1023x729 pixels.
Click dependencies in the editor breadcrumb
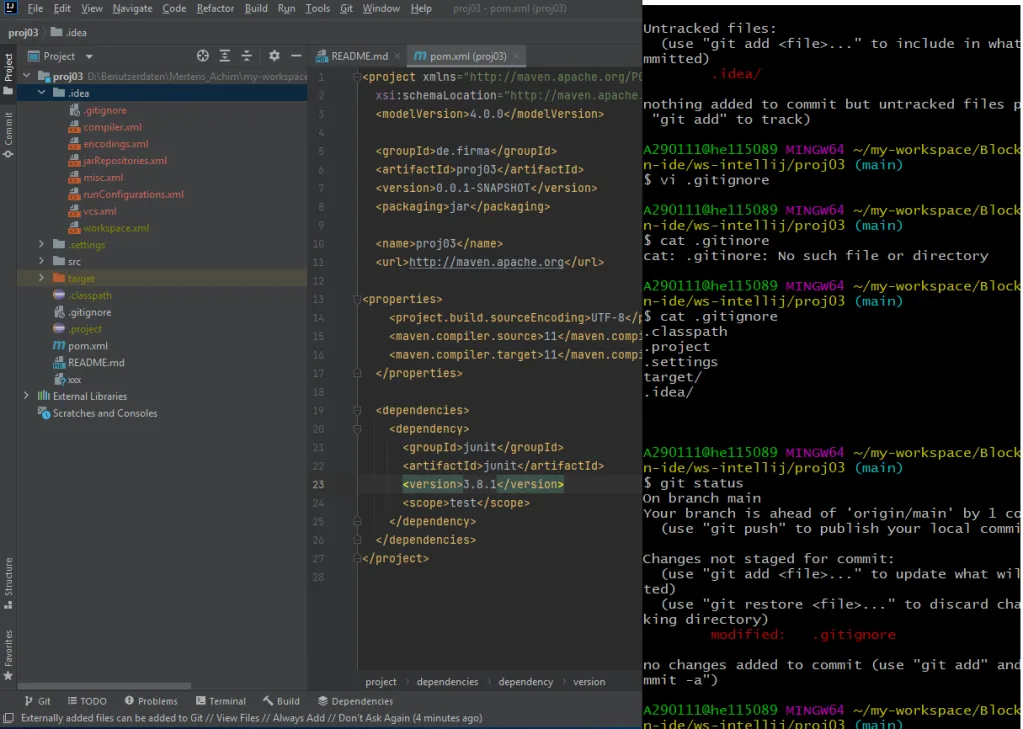pos(448,681)
